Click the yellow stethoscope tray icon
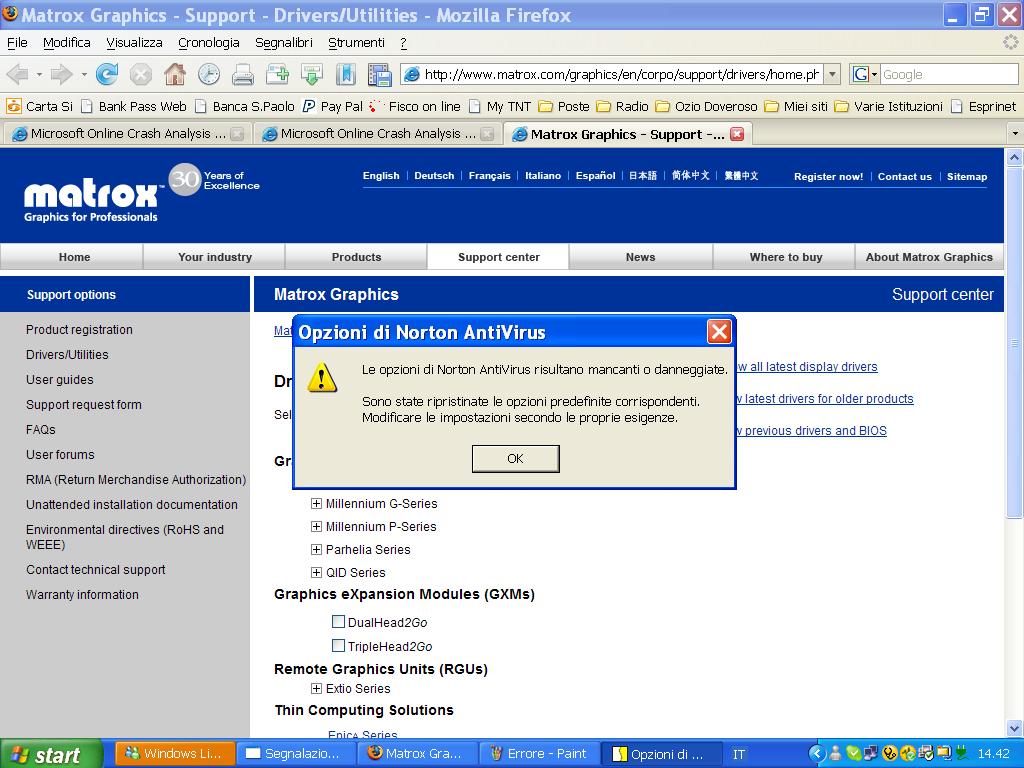The image size is (1024, 768). (889, 754)
